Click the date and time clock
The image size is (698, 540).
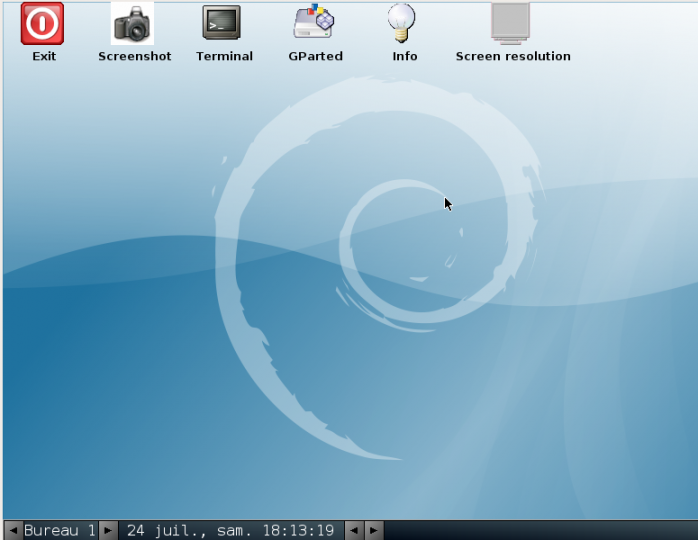pyautogui.click(x=230, y=530)
